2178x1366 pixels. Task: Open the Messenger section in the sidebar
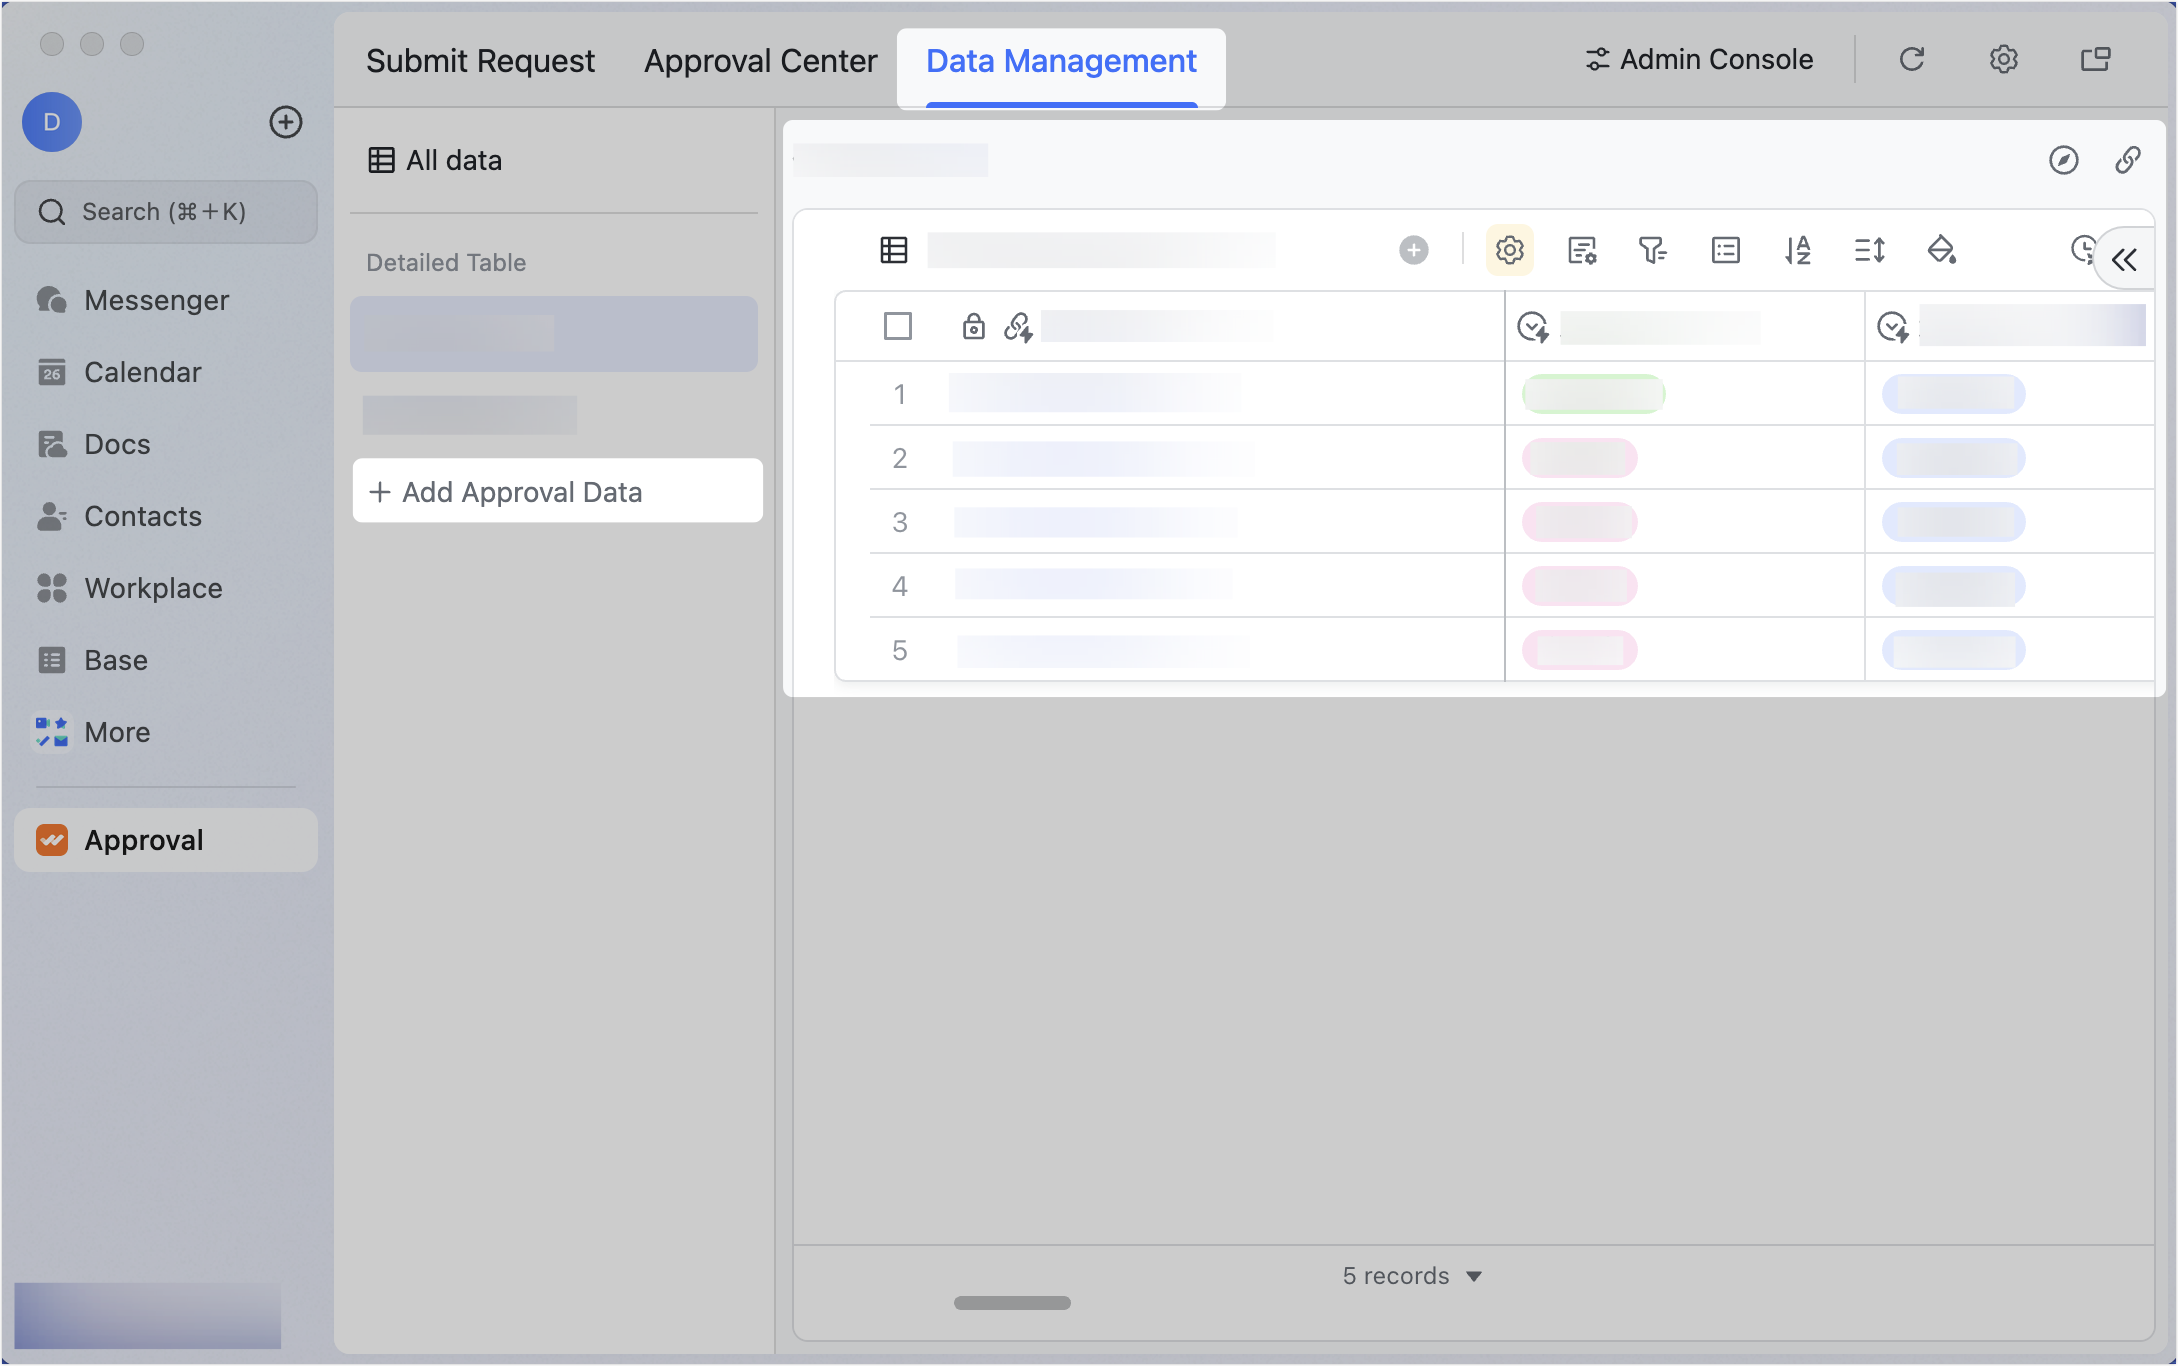pyautogui.click(x=156, y=299)
